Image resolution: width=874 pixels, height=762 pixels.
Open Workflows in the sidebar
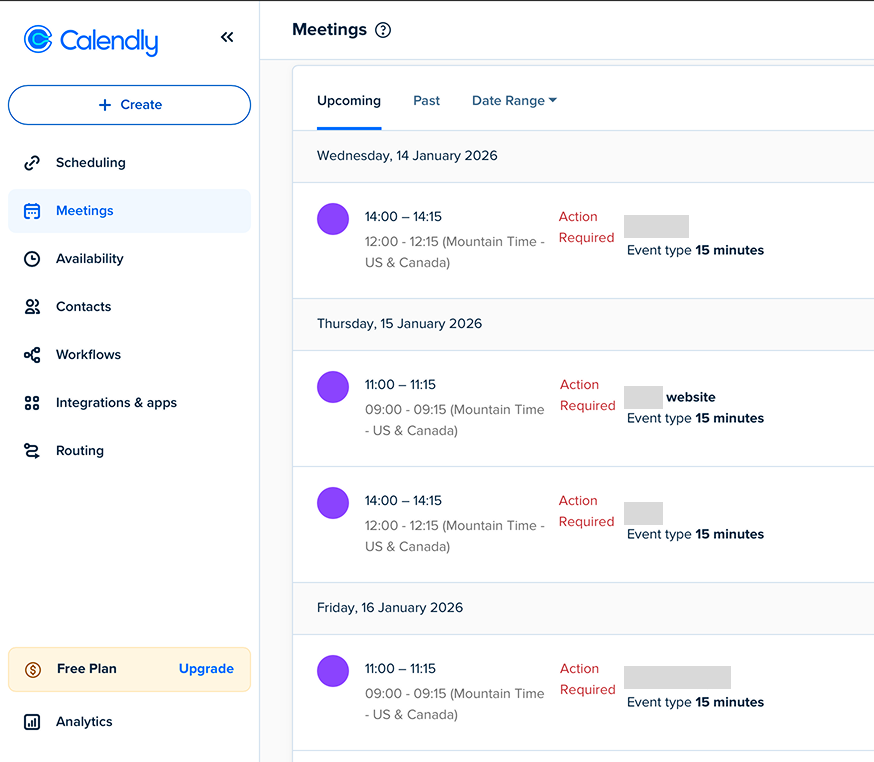click(129, 355)
